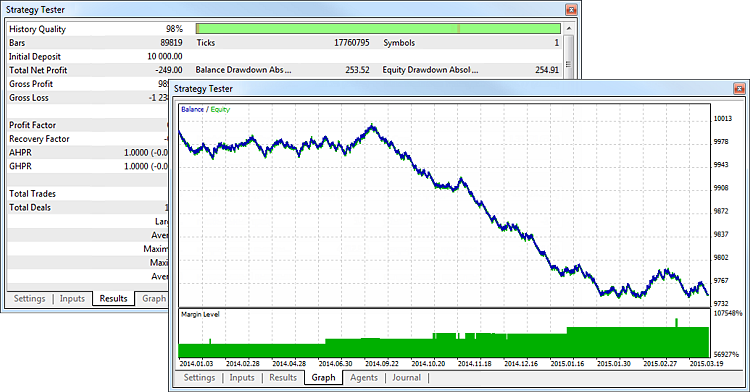Click the History Quality green bar
Screen dimensions: 750x392
(x=378, y=29)
